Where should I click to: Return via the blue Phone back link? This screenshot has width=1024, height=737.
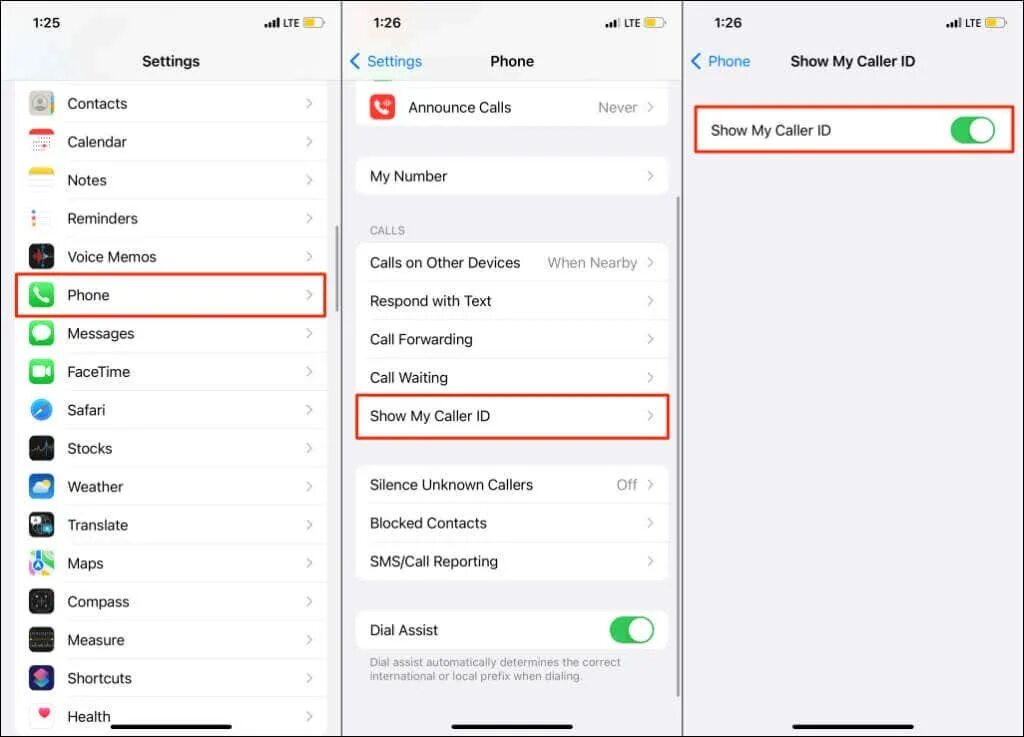click(x=720, y=61)
